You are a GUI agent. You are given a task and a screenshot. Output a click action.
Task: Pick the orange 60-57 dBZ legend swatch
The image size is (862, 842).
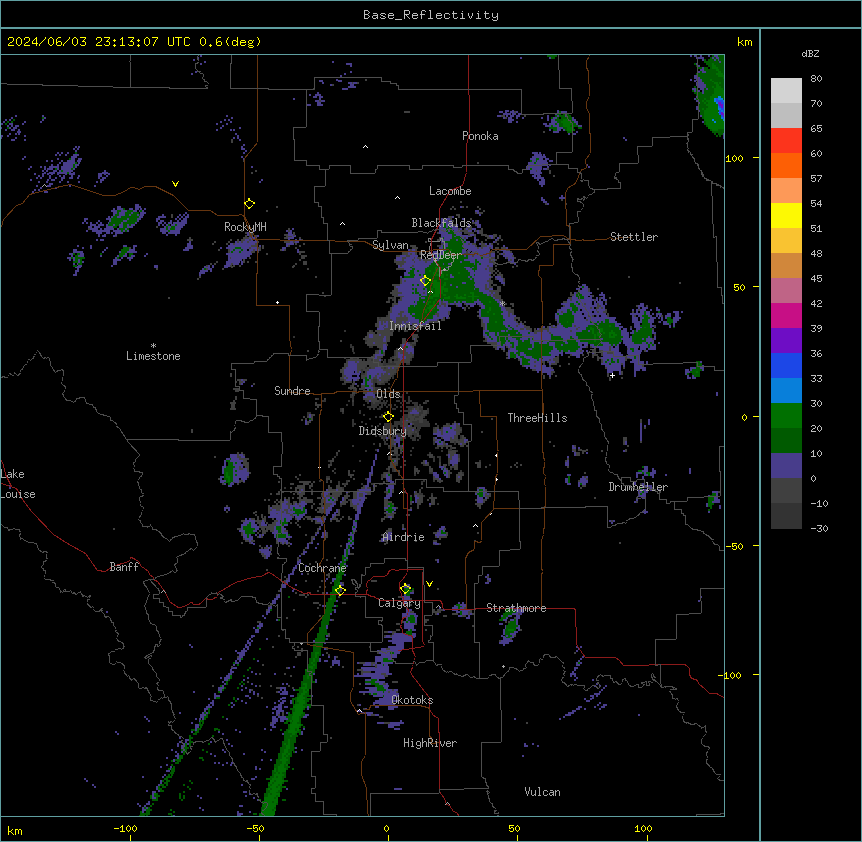point(786,165)
